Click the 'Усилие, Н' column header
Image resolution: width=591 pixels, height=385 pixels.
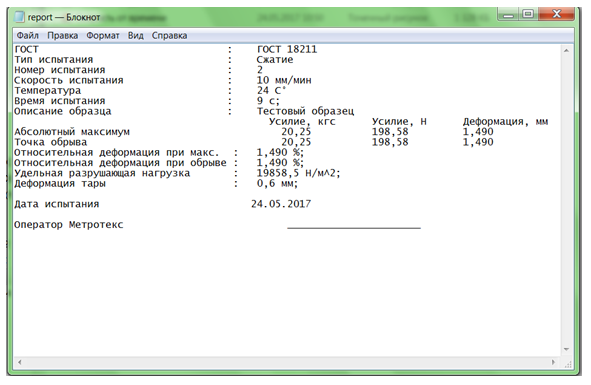click(x=399, y=121)
